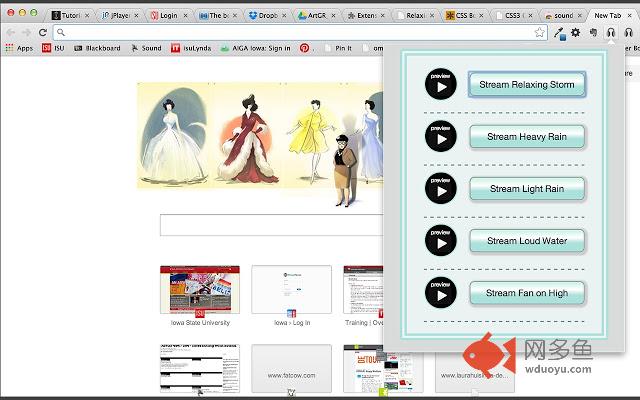The width and height of the screenshot is (640, 400).
Task: Open the www.fatcow.com thumbnail
Action: pos(291,369)
